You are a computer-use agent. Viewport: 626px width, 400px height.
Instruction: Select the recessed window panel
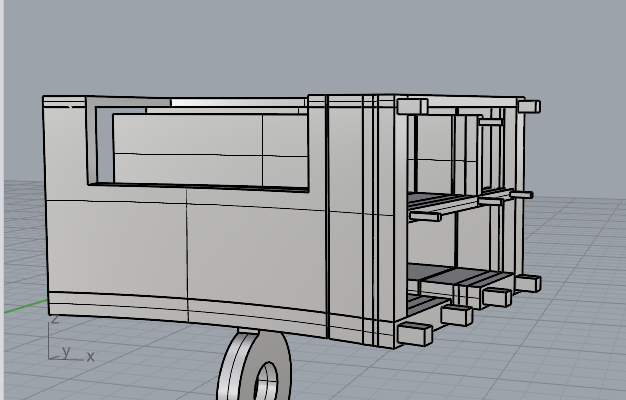coord(210,150)
